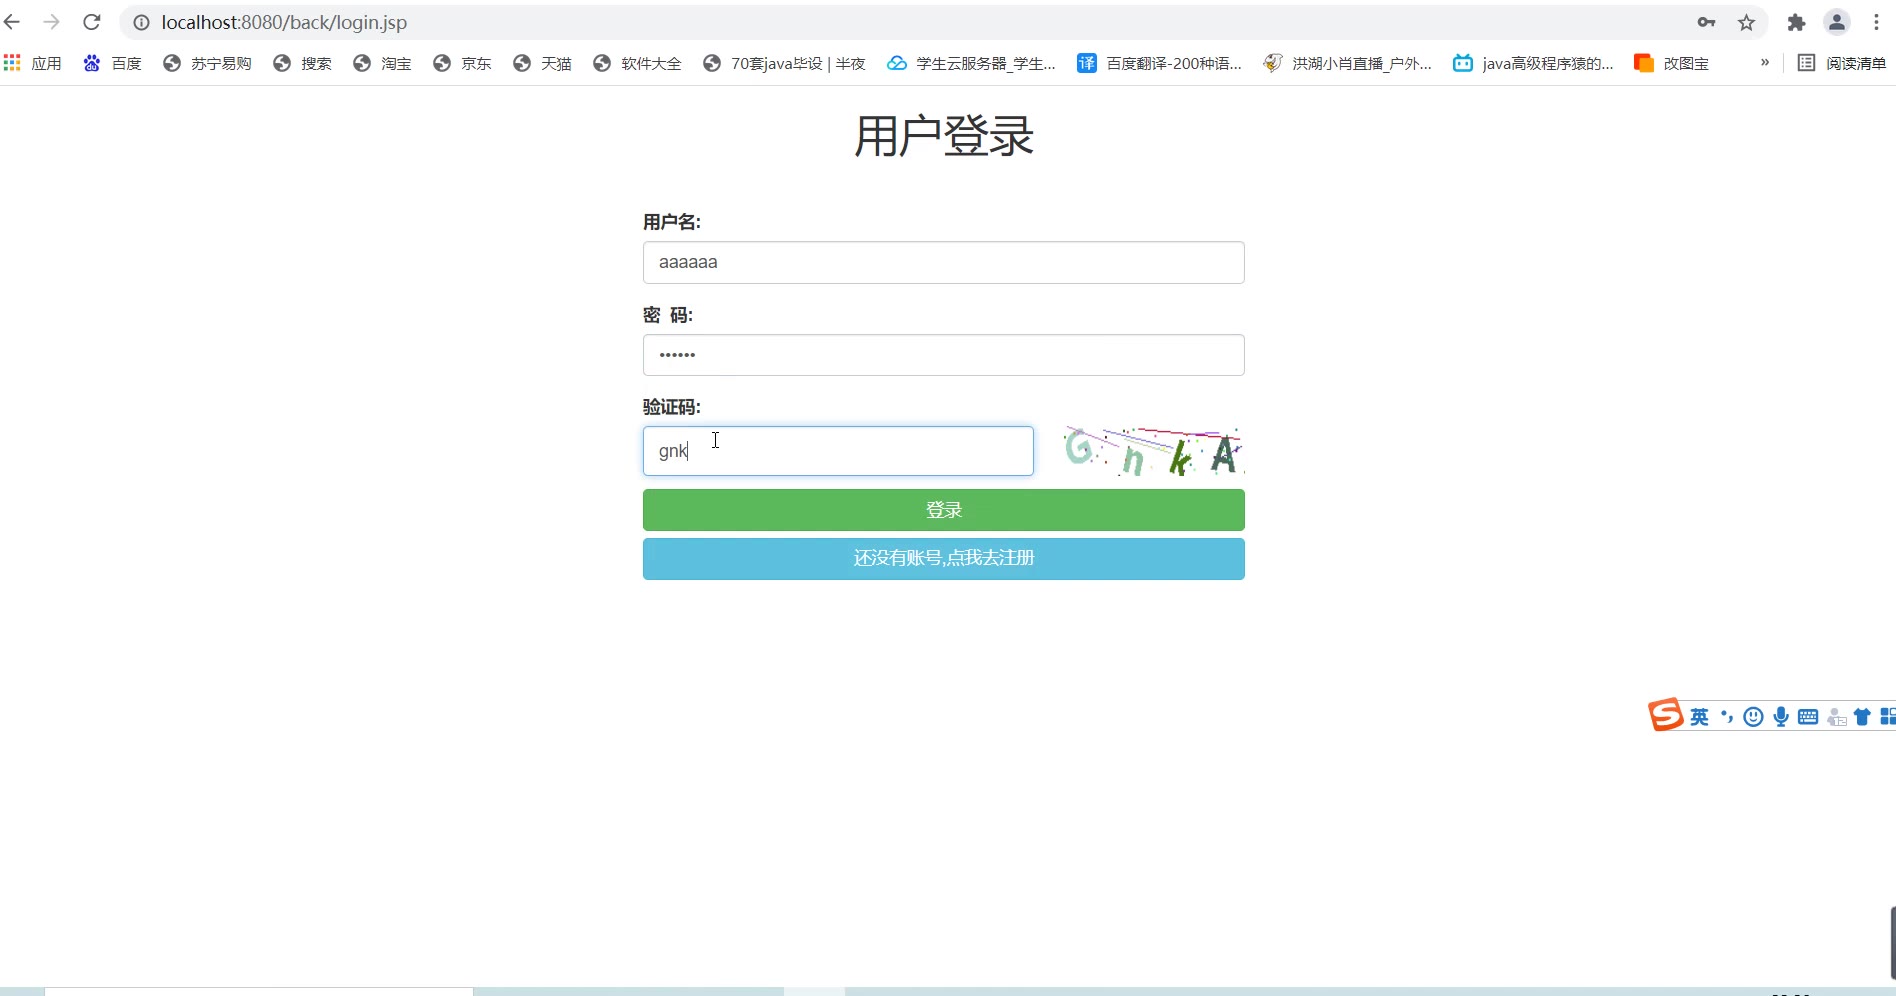Image resolution: width=1896 pixels, height=996 pixels.
Task: Click the 验证码: label
Action: click(x=672, y=407)
